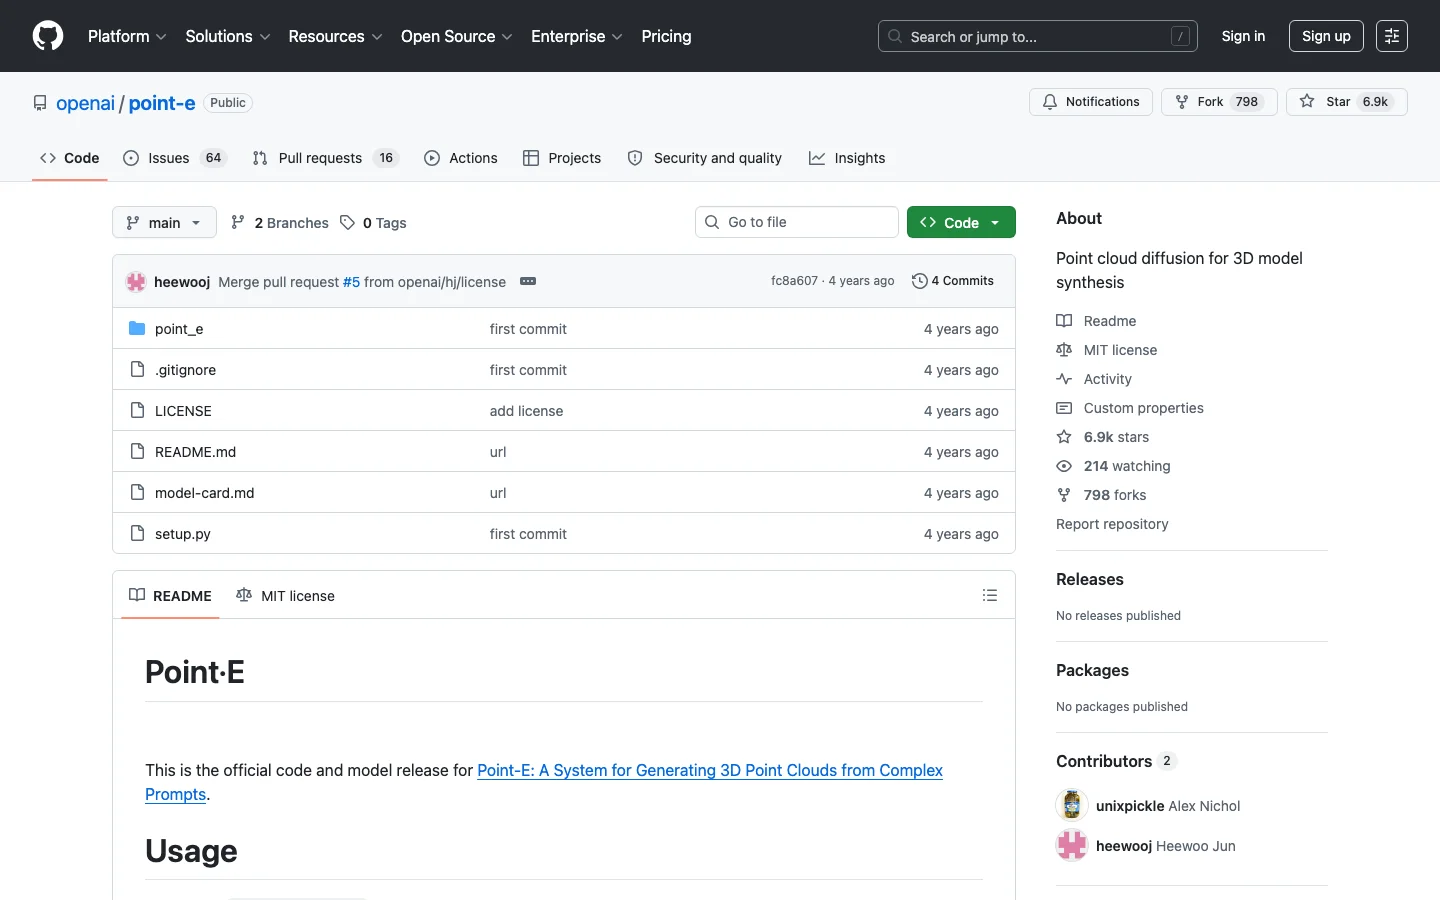Screen dimensions: 1440x900
Task: Click heewooj's avatar in the commit row
Action: [x=136, y=282]
